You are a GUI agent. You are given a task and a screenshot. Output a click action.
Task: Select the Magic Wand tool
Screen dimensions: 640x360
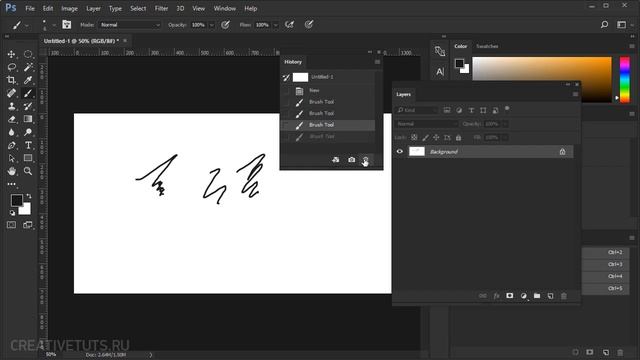click(x=28, y=67)
